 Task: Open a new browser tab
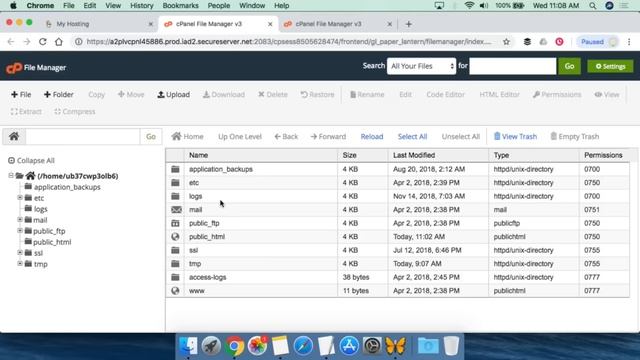coord(409,24)
